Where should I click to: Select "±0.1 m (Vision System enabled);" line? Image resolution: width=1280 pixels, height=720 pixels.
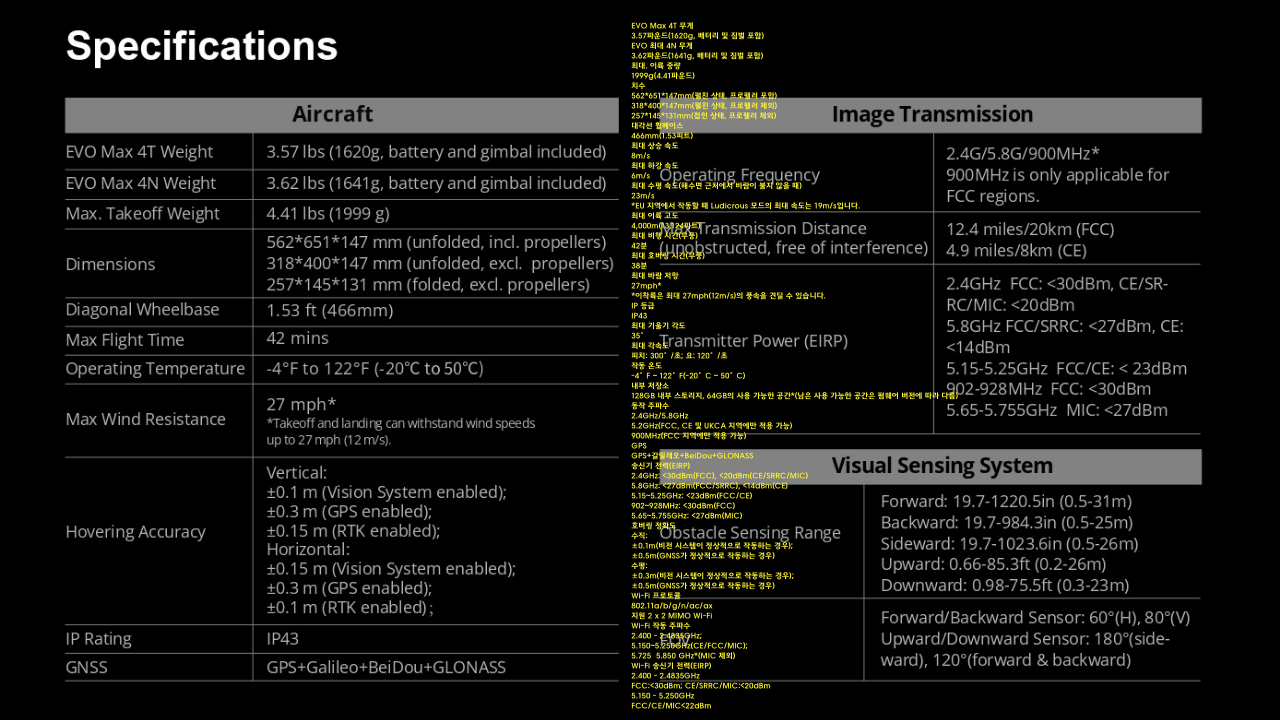387,492
